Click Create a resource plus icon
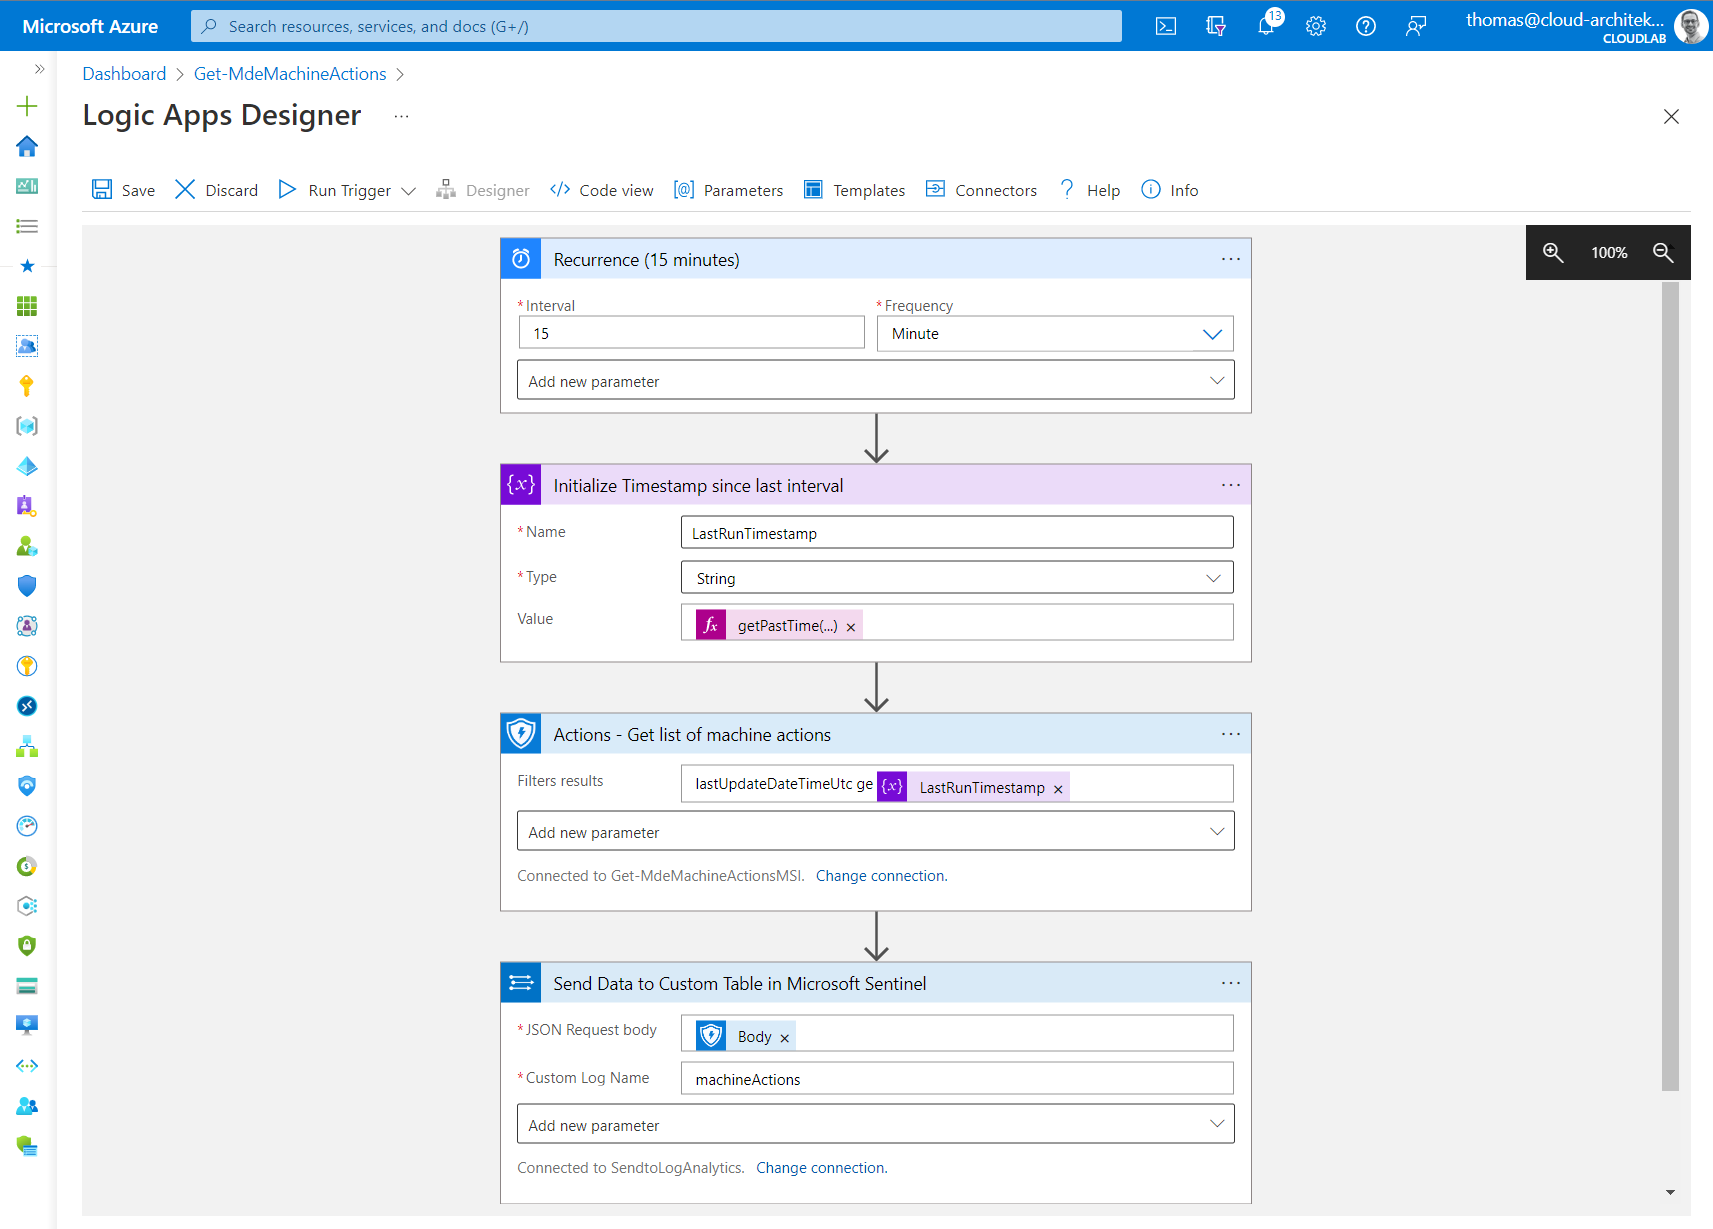 (27, 106)
